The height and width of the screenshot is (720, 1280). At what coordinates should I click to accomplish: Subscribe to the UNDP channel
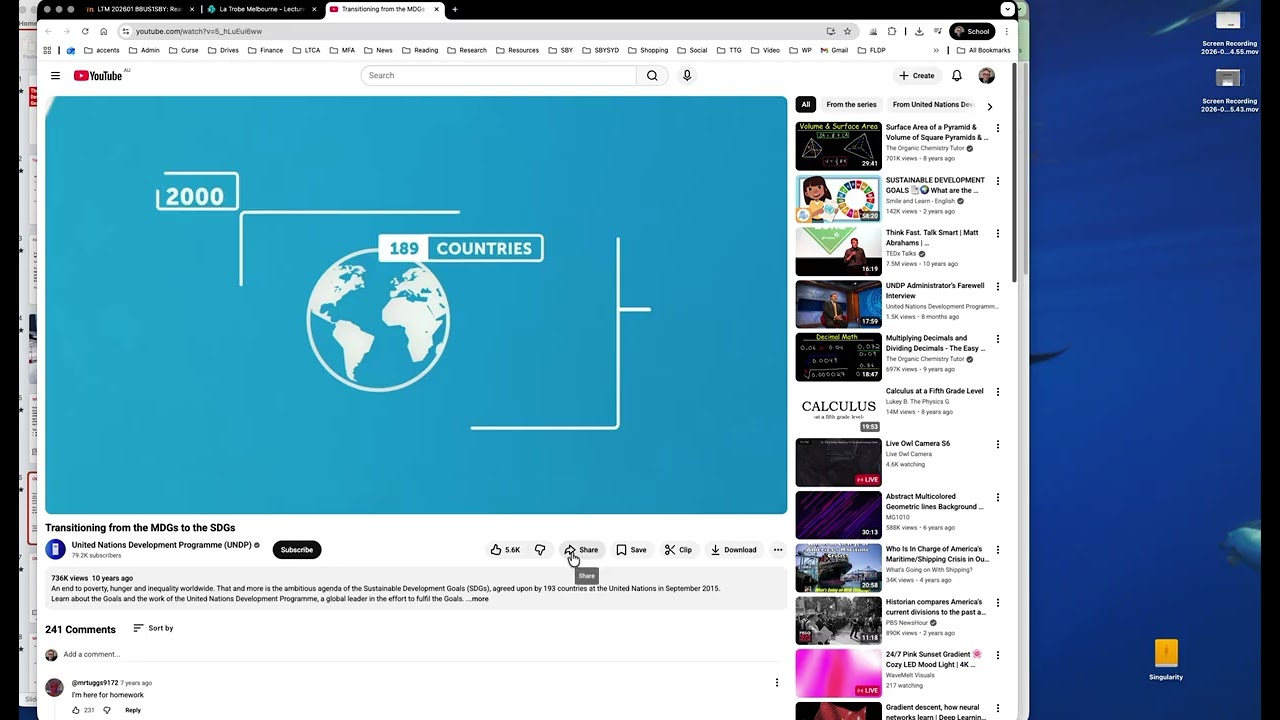[297, 550]
